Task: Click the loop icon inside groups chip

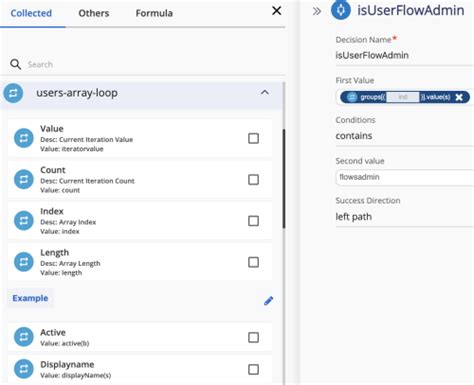Action: click(352, 97)
